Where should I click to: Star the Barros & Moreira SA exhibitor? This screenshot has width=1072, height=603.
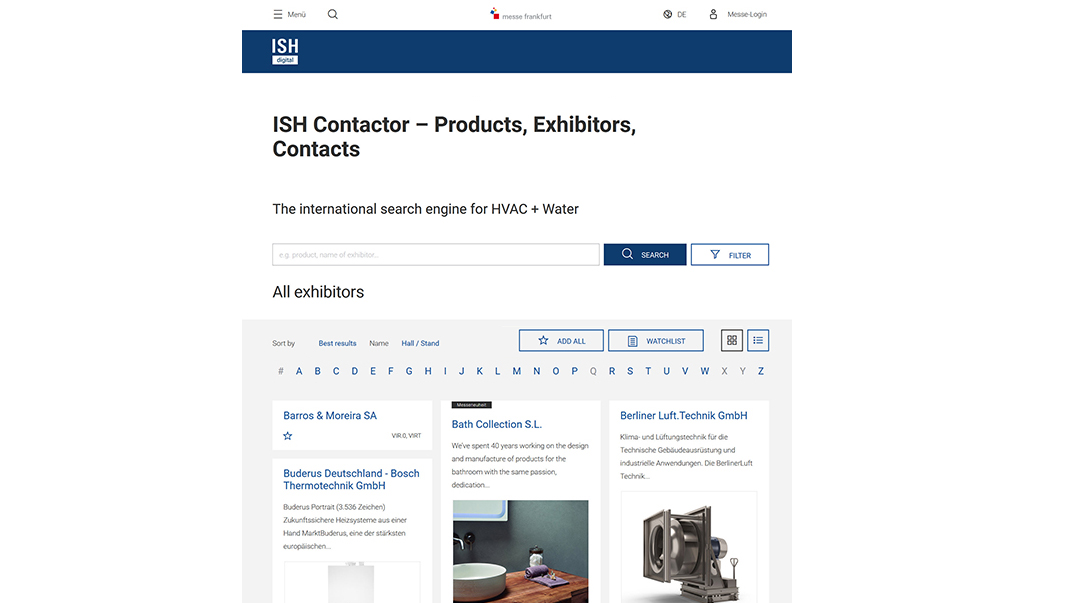tap(288, 436)
